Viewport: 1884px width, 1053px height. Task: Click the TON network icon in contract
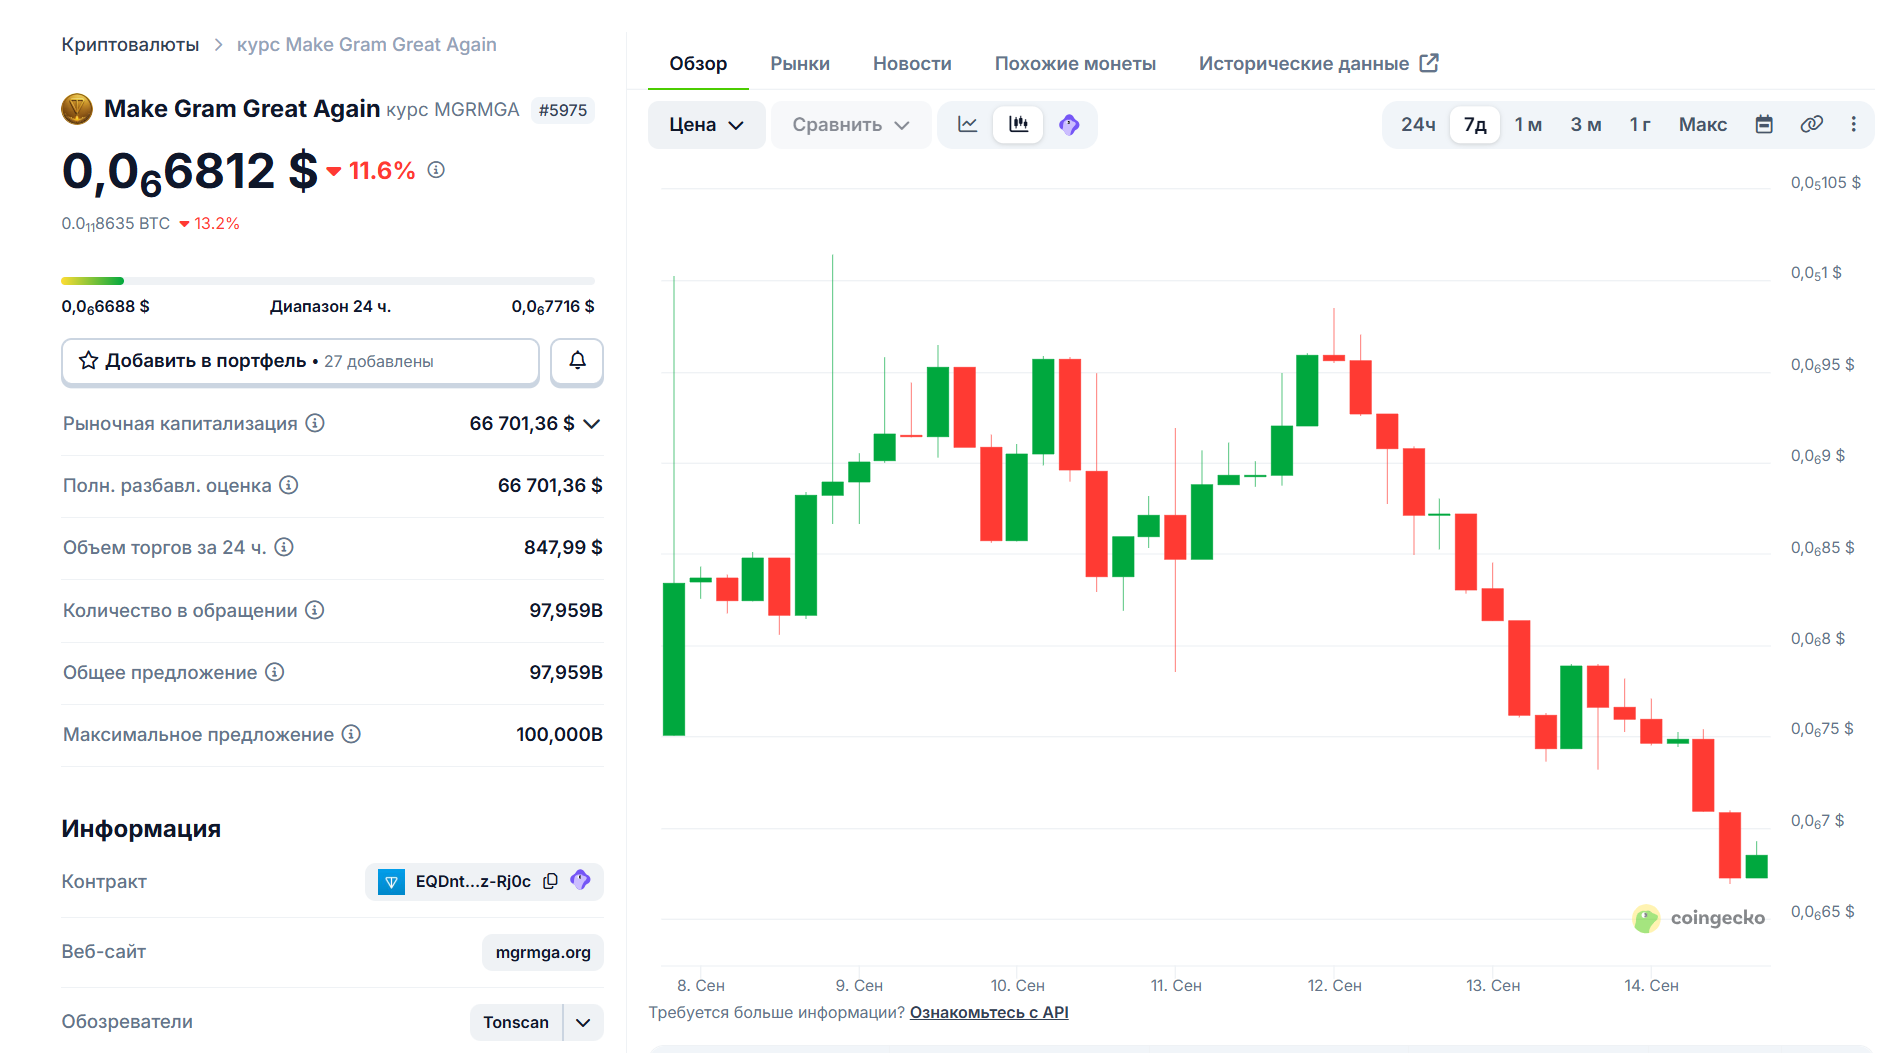point(391,882)
